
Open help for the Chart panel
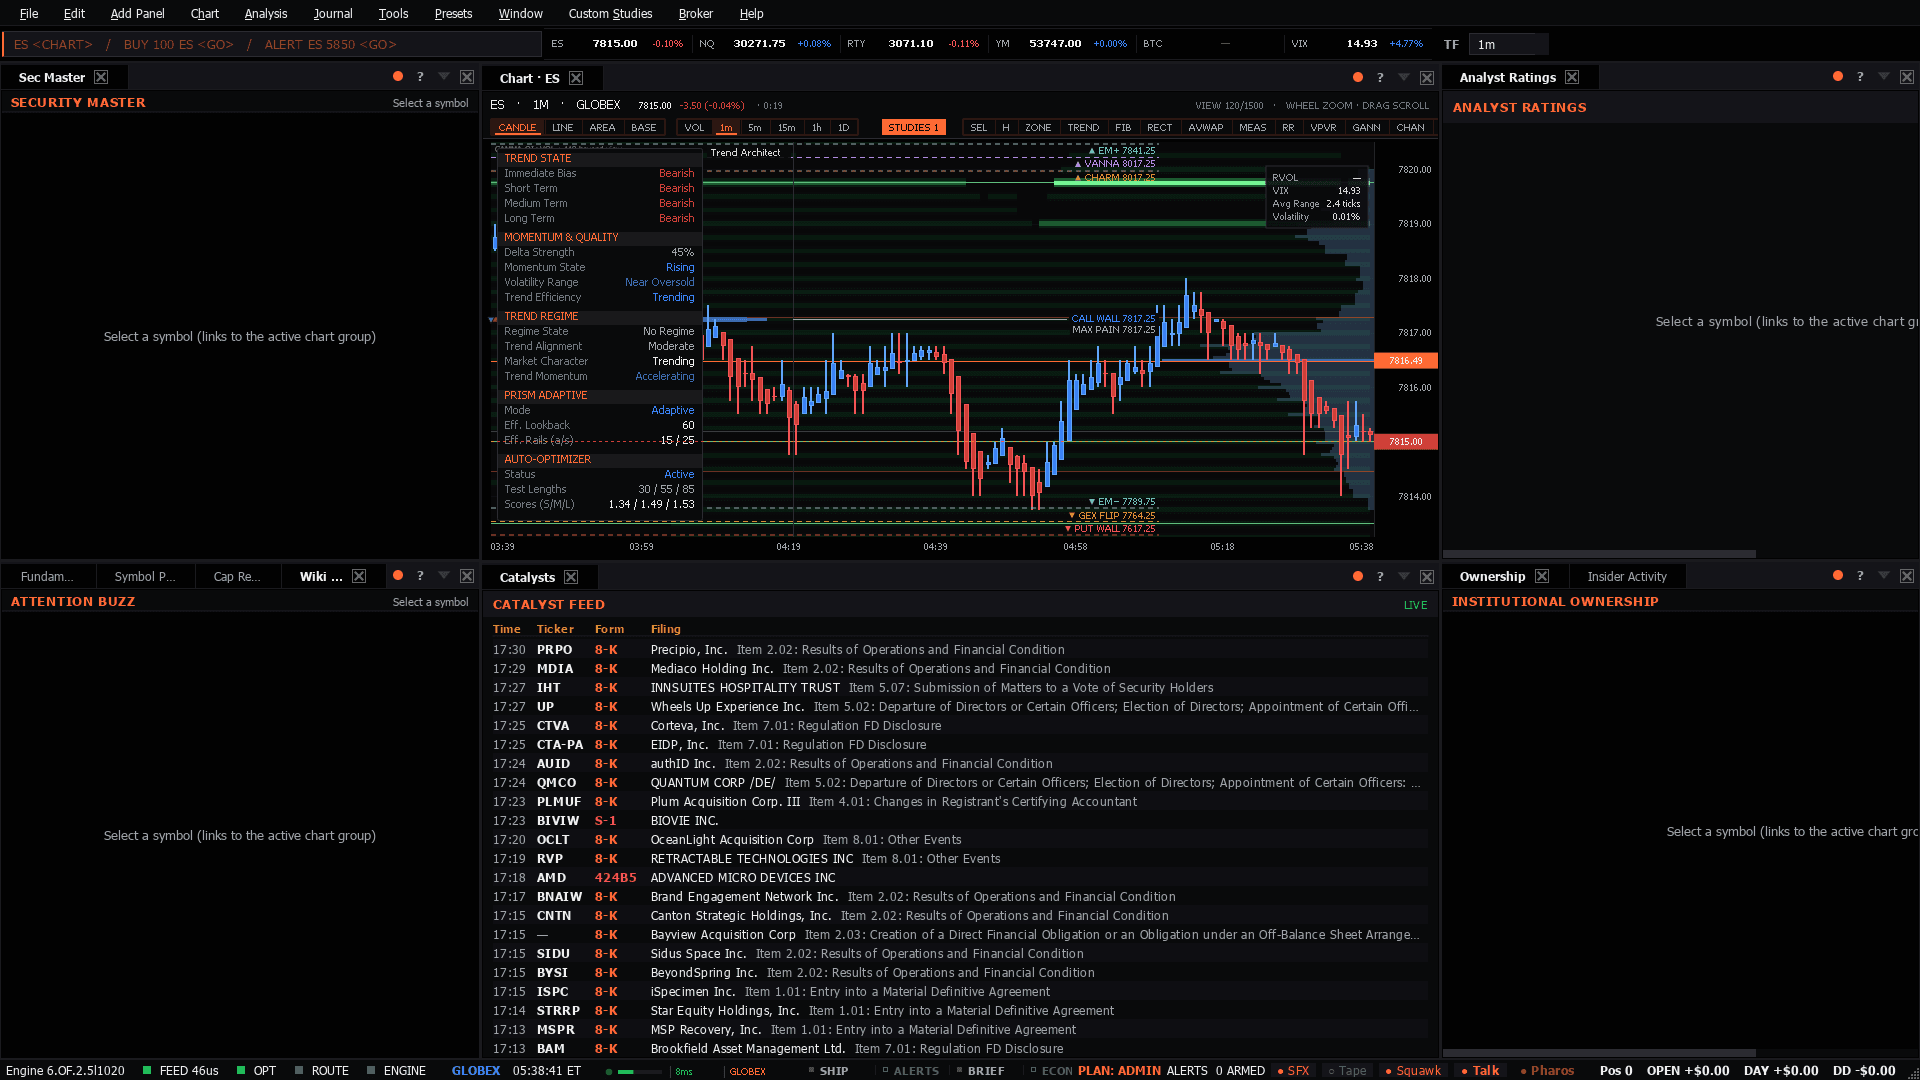pyautogui.click(x=1380, y=77)
